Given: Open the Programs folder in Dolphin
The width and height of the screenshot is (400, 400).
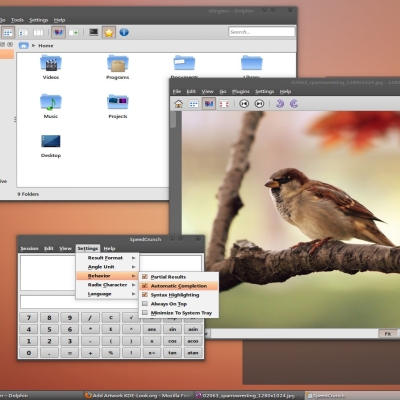Looking at the screenshot, I should (x=118, y=68).
